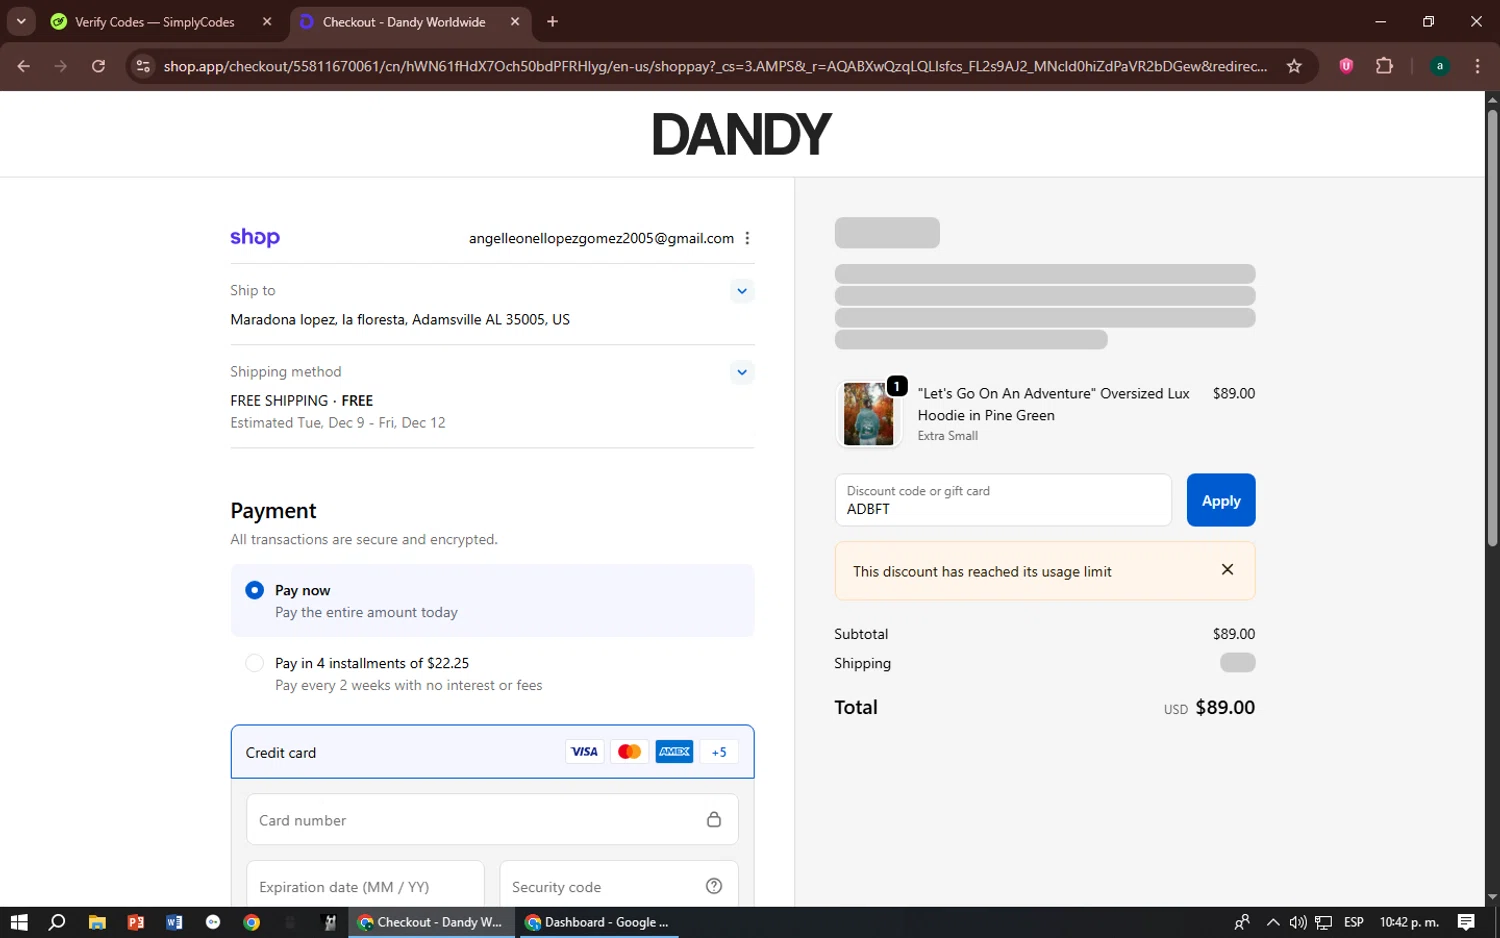Viewport: 1500px width, 938px height.
Task: Click the Amex card icon
Action: (x=674, y=752)
